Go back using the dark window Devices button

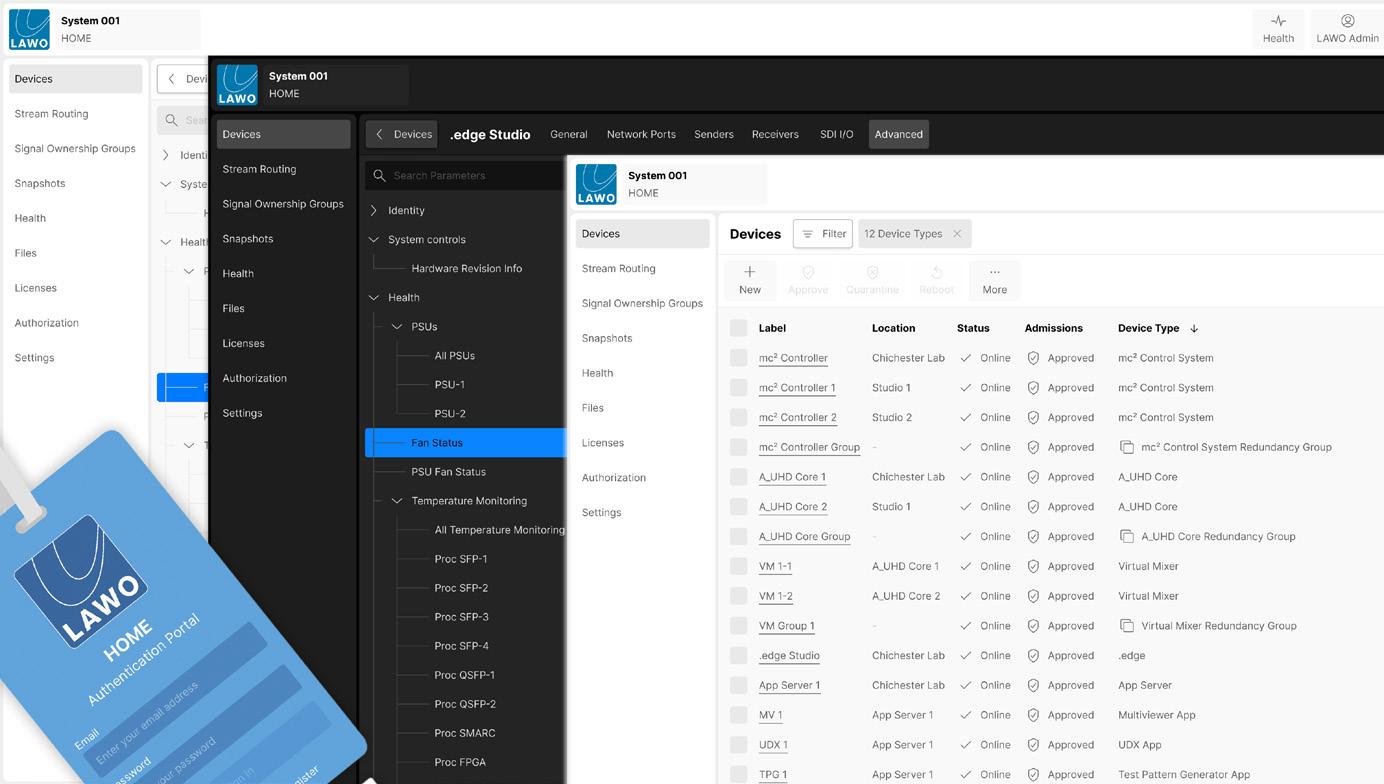pos(402,134)
